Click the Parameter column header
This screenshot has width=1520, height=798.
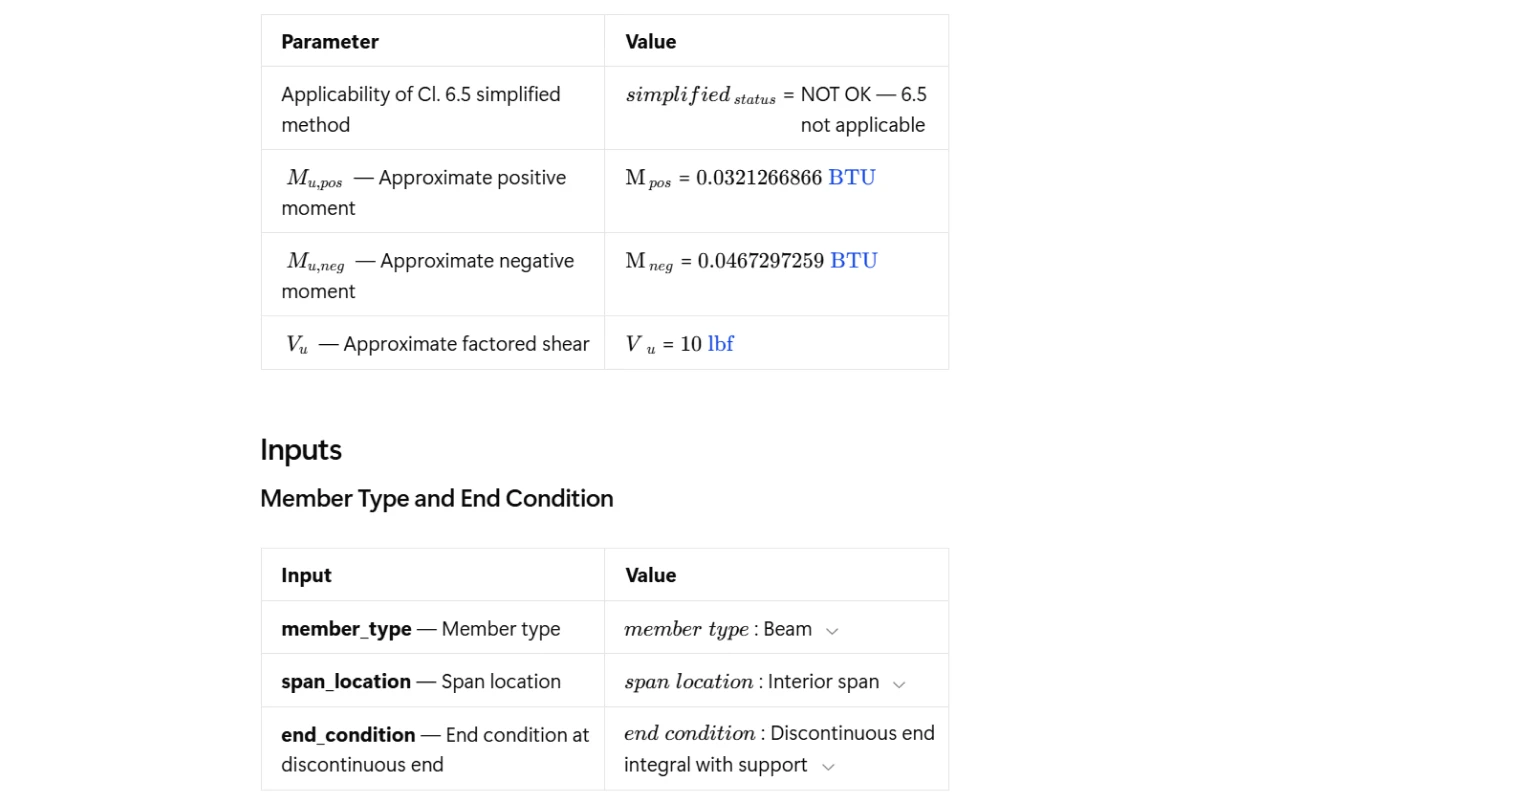(330, 42)
